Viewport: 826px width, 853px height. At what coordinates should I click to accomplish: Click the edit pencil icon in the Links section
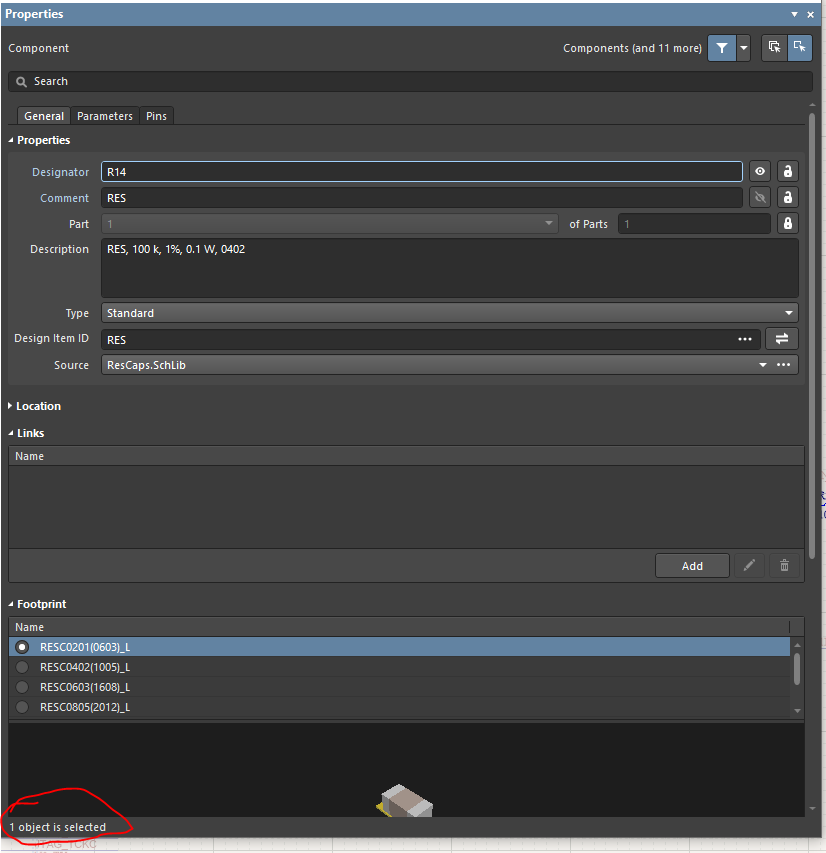pyautogui.click(x=750, y=565)
